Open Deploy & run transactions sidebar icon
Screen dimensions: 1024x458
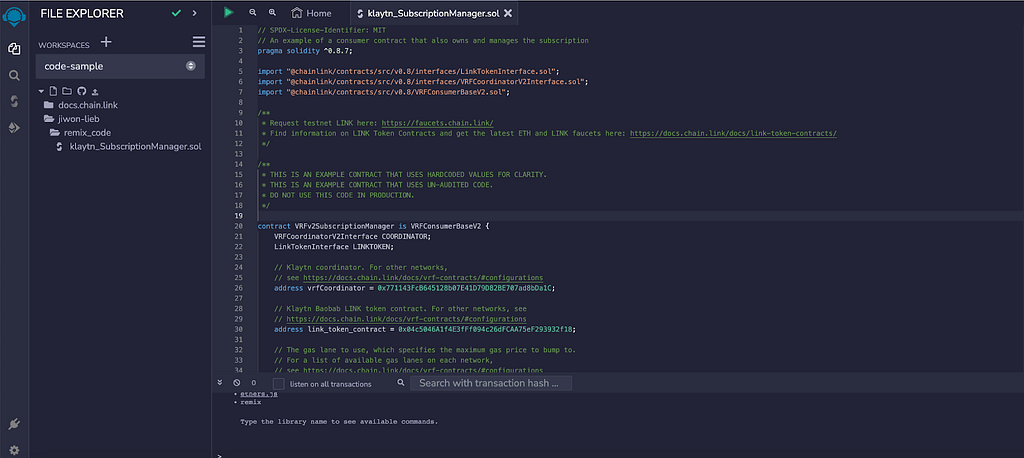(x=14, y=127)
